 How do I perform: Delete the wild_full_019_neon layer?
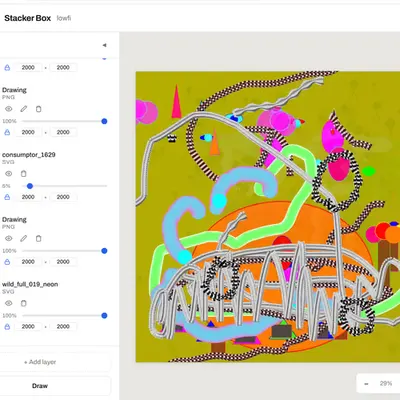(23, 303)
